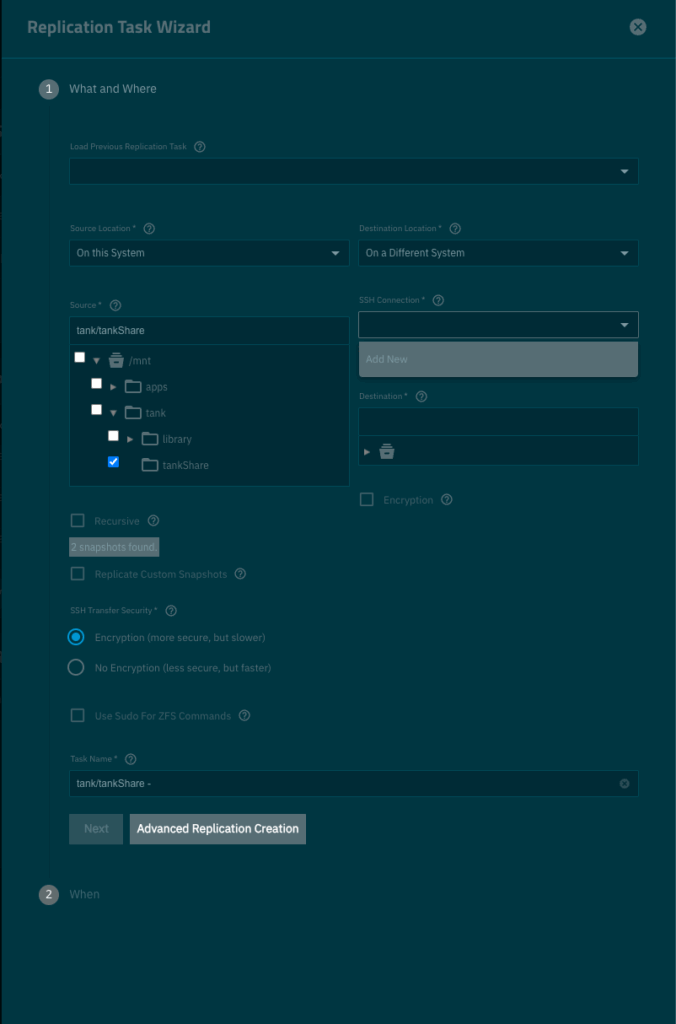Open help for SSH Connection
Image resolution: width=676 pixels, height=1024 pixels.
[438, 300]
